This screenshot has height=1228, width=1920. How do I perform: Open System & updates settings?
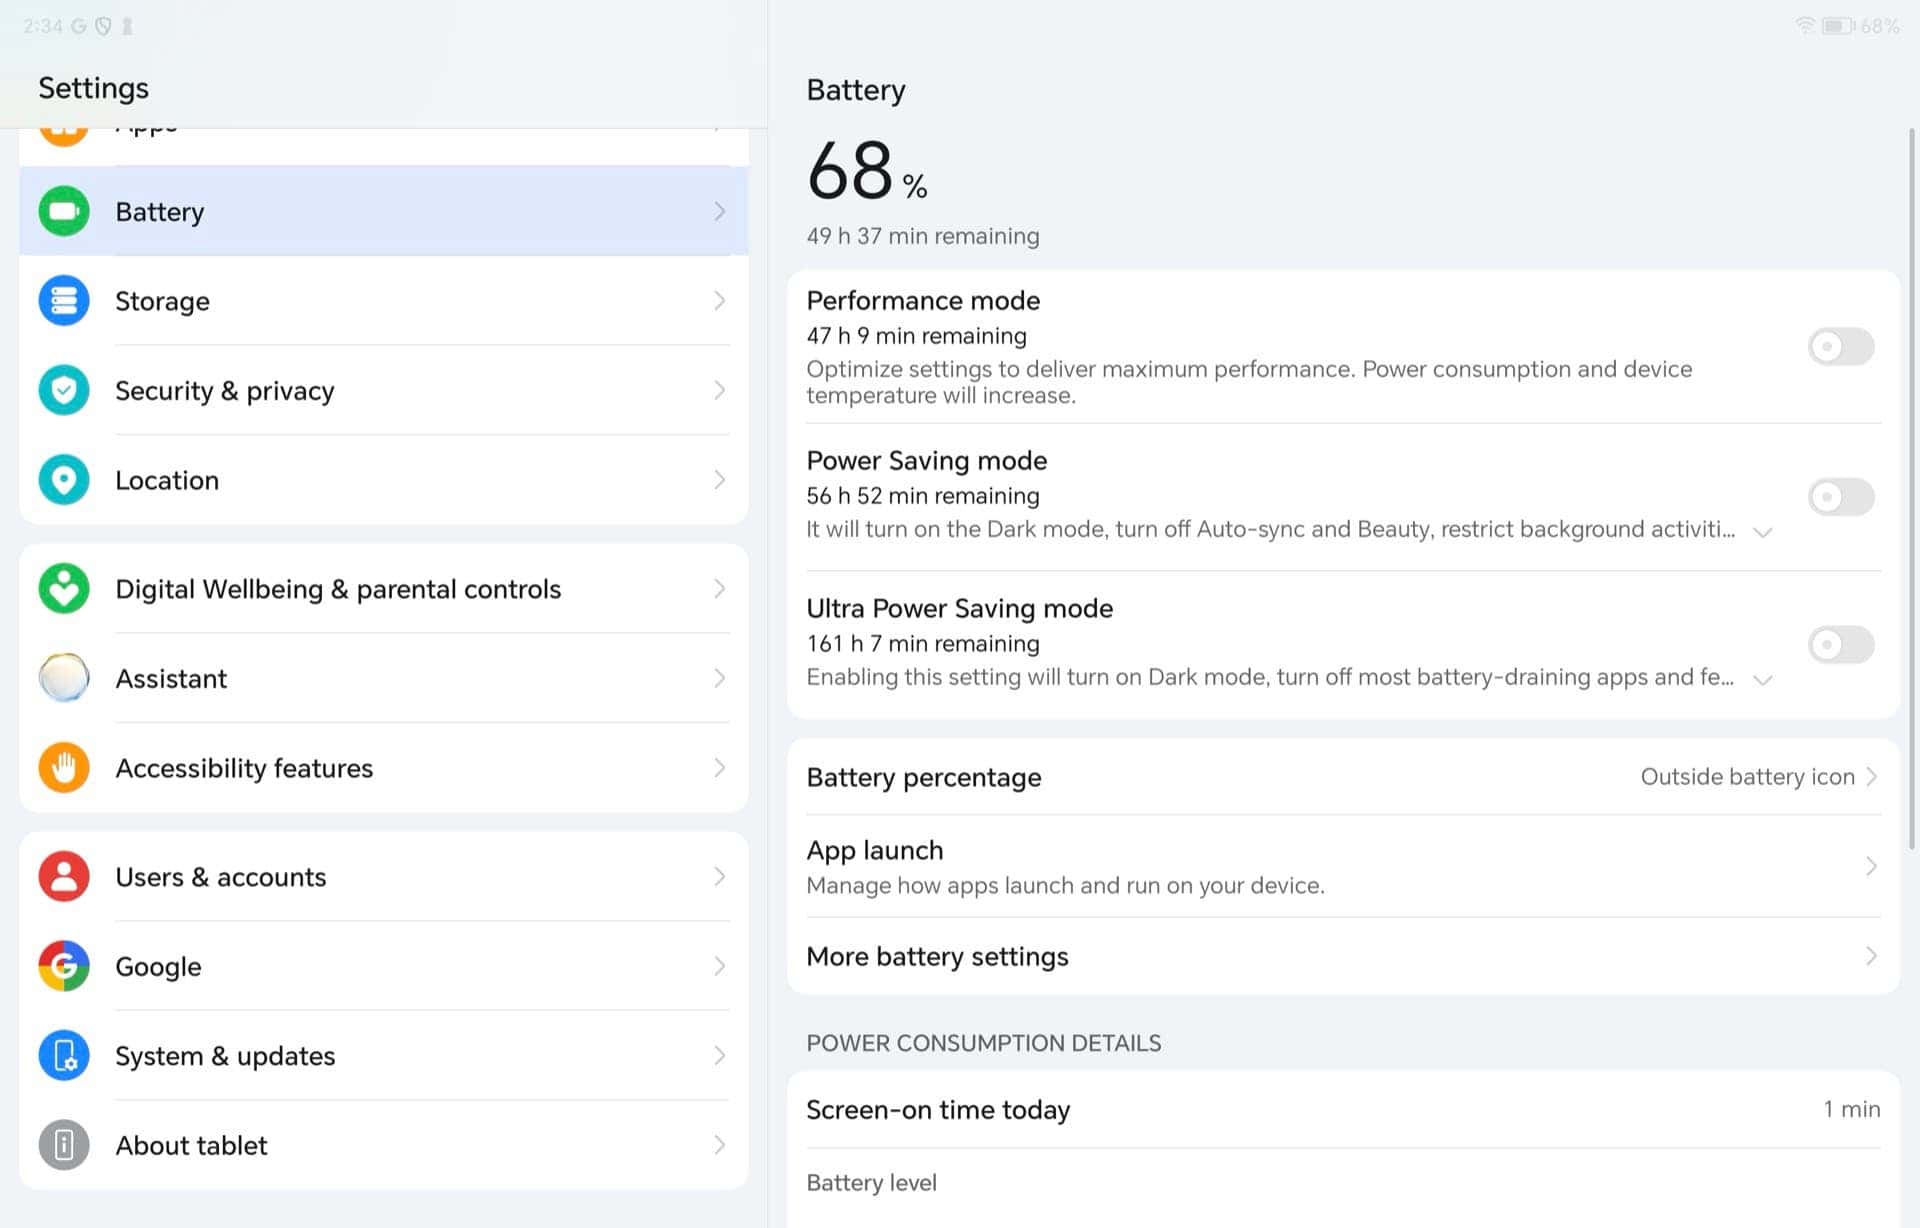point(384,1056)
